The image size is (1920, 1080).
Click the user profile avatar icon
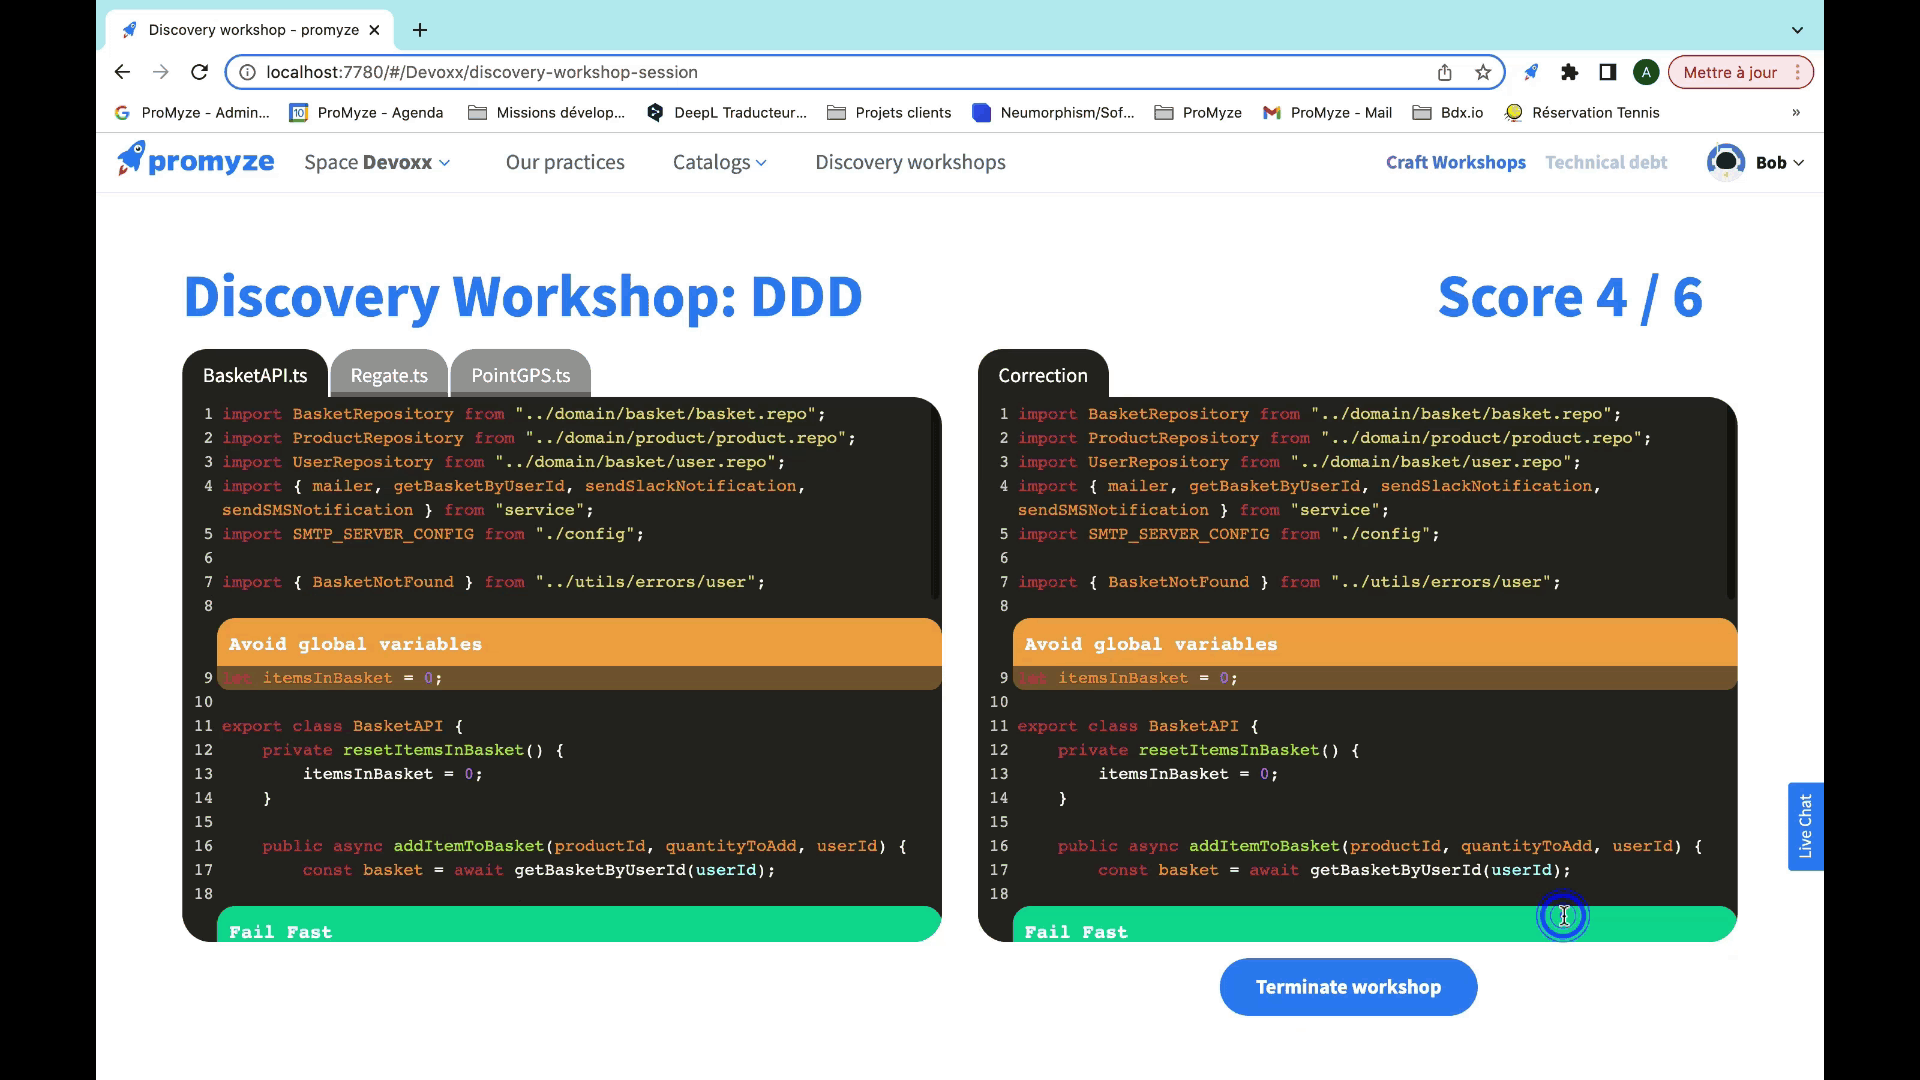tap(1725, 161)
